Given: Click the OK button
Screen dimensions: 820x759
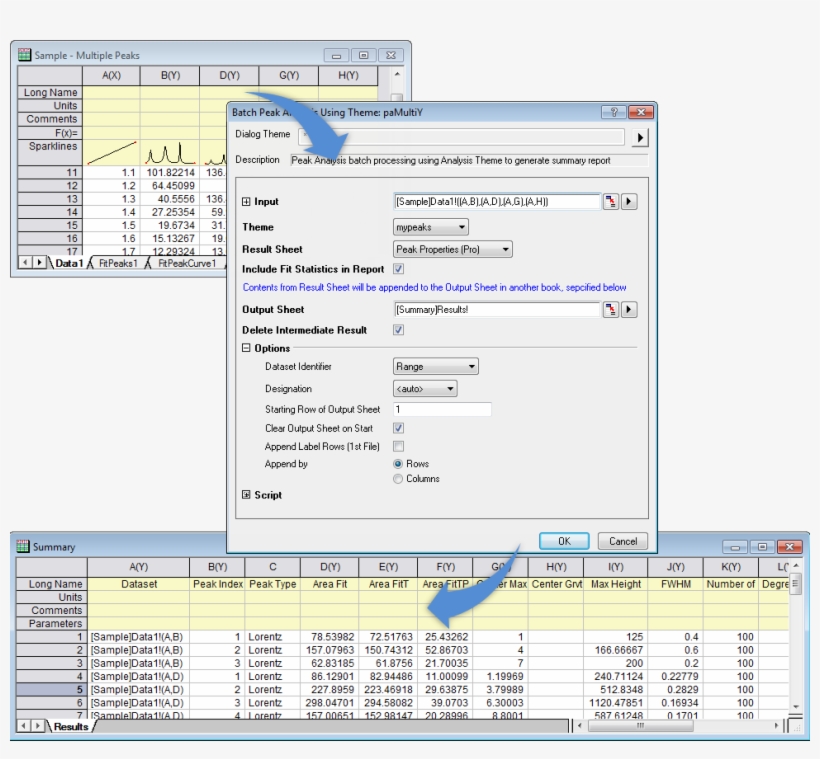Looking at the screenshot, I should click(564, 541).
